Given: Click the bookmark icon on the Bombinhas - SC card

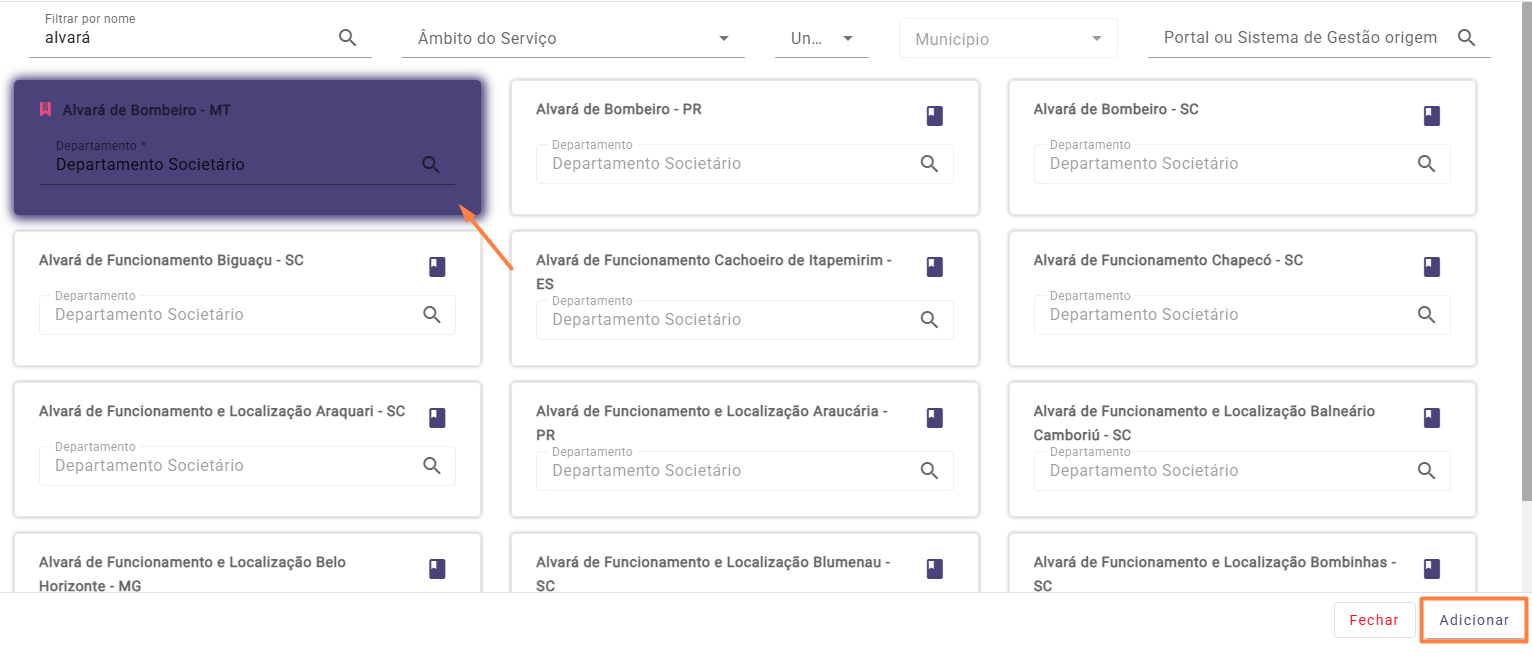Looking at the screenshot, I should [1431, 569].
